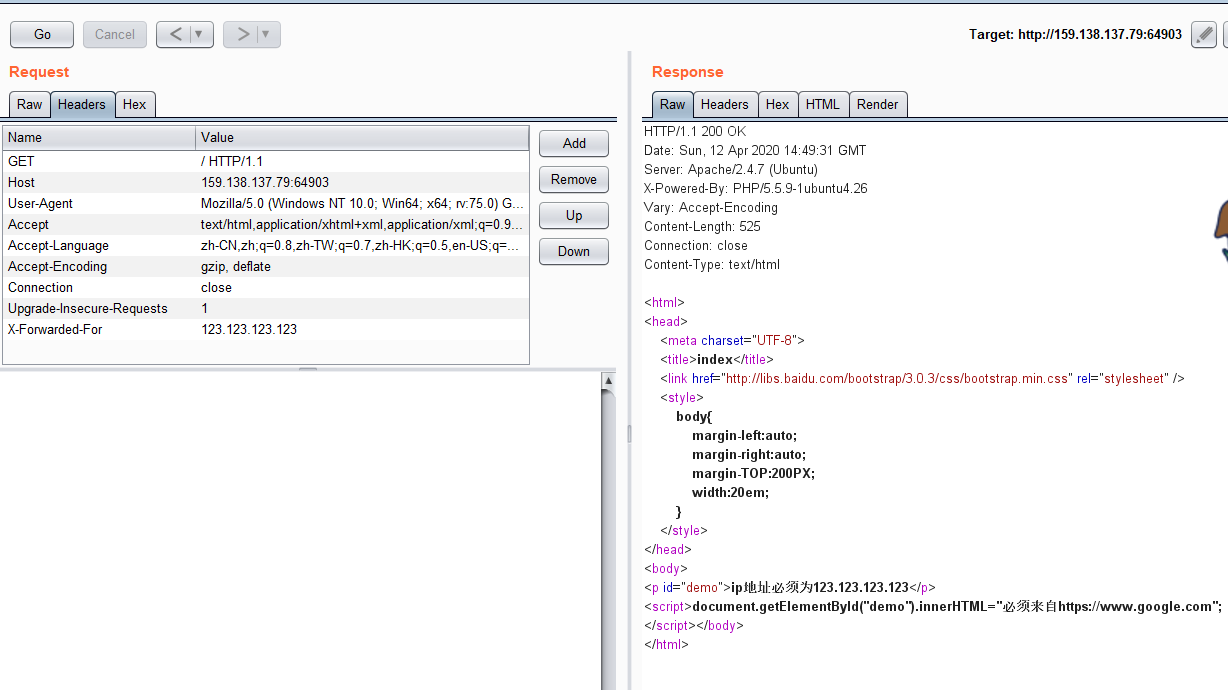Click the document.getElementById script line

933,606
